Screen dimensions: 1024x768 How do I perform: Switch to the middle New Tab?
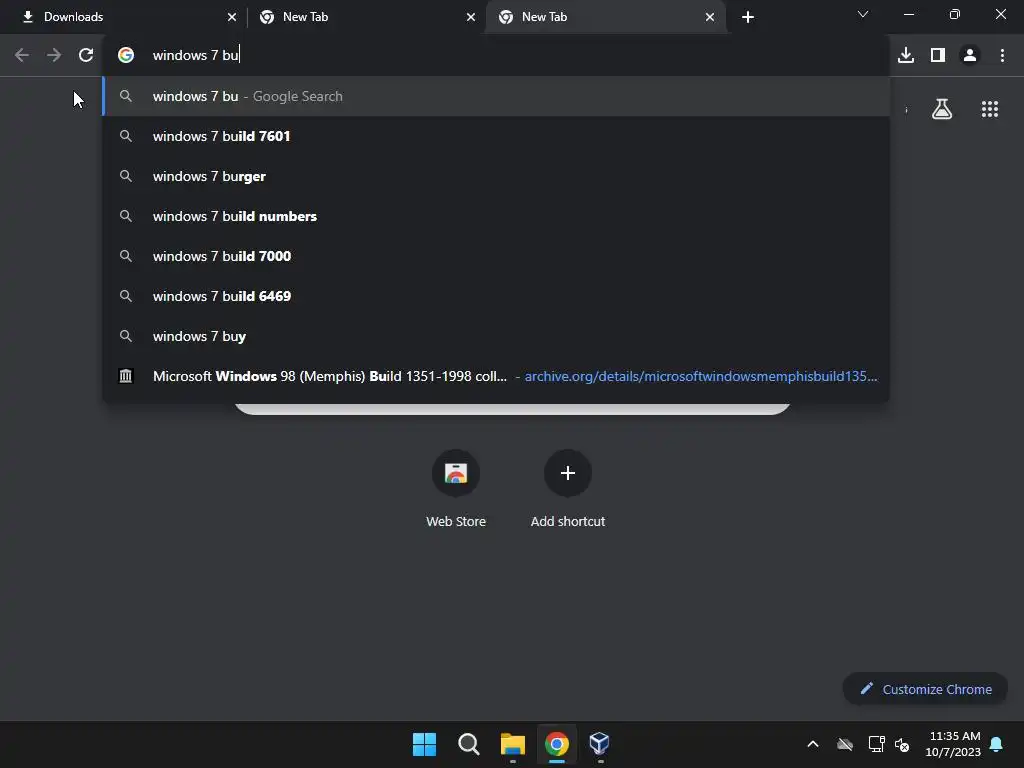point(366,17)
